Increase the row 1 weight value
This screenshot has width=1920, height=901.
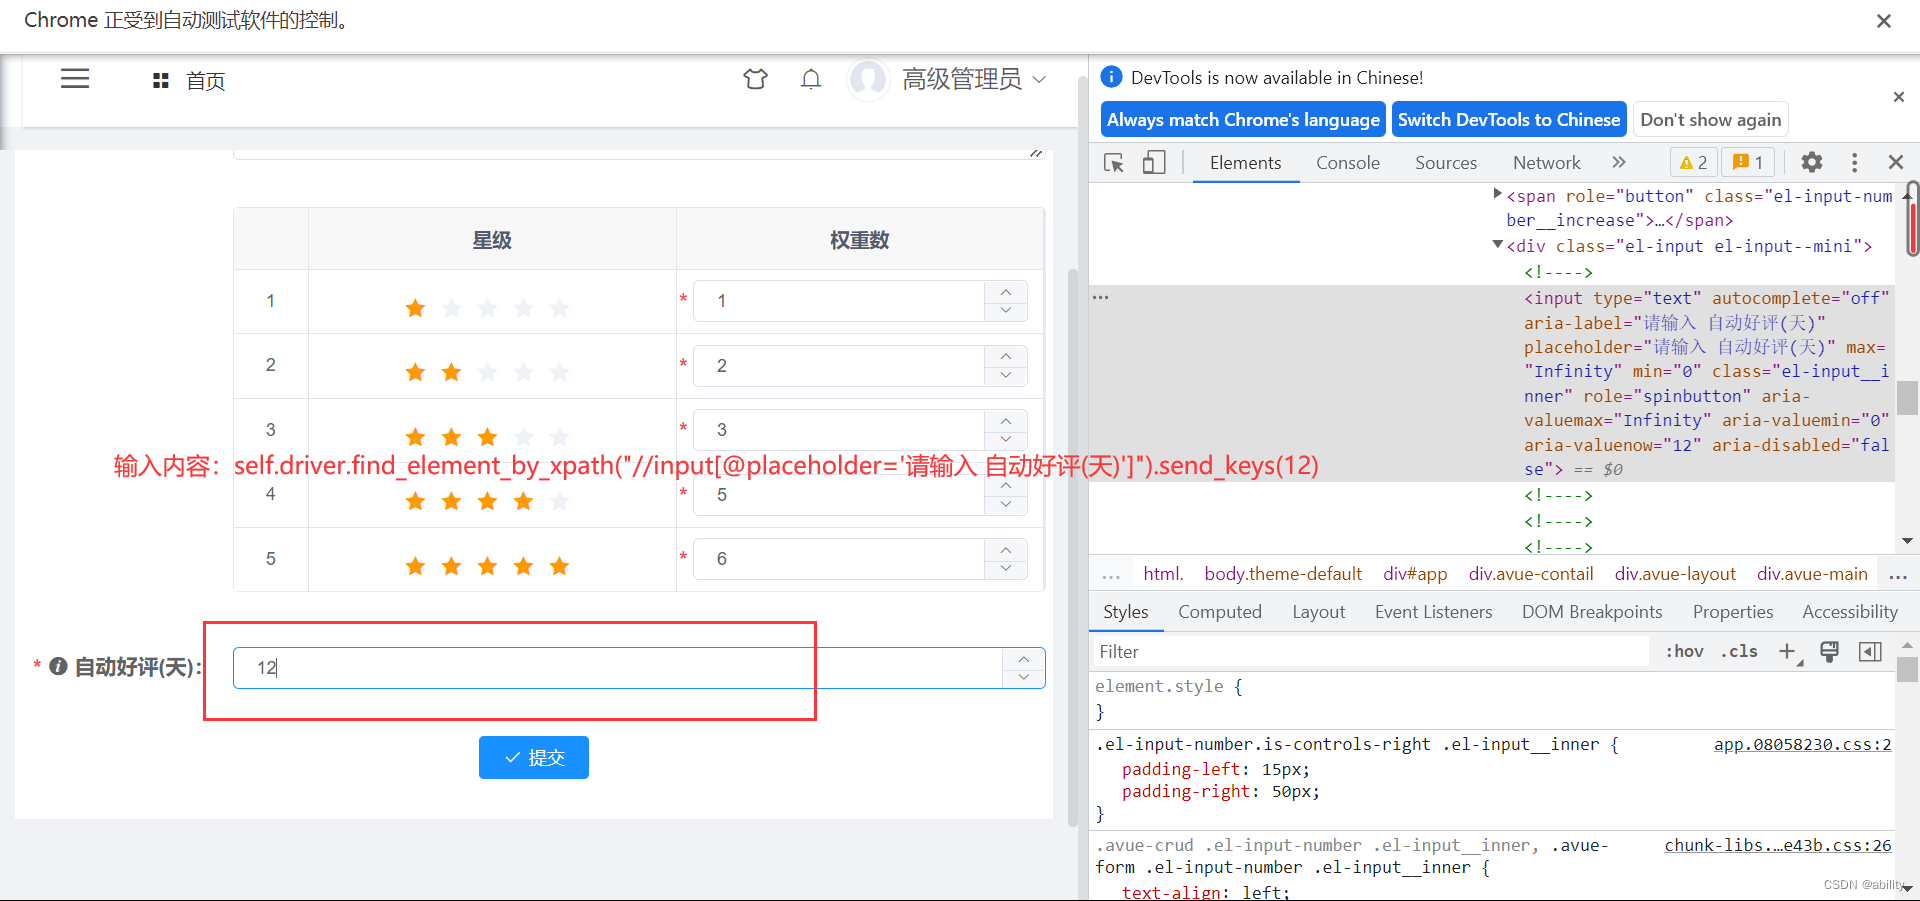pyautogui.click(x=1005, y=292)
